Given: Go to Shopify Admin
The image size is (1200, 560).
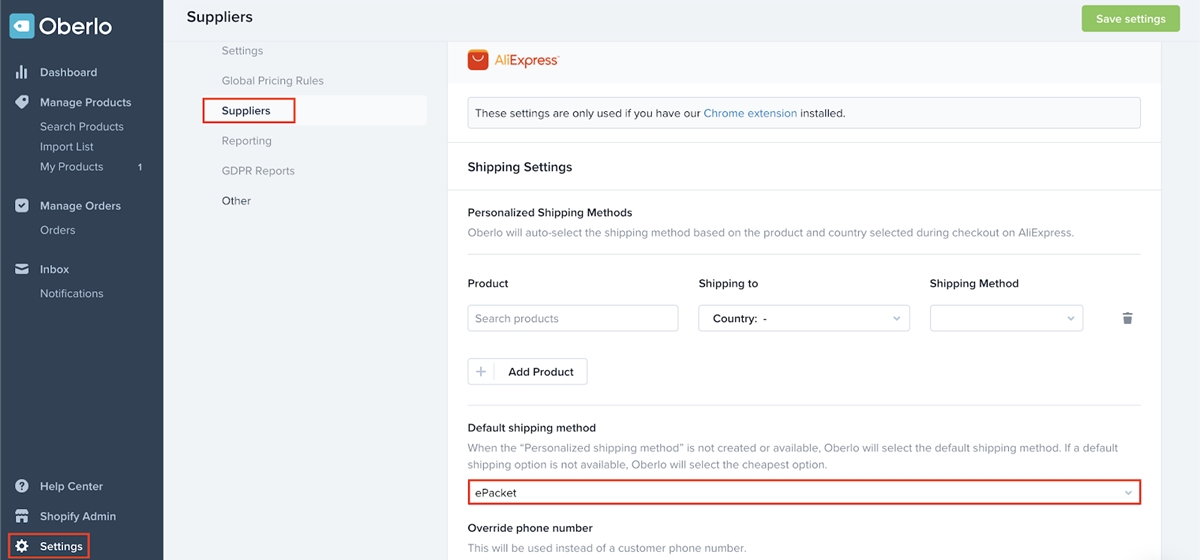Looking at the screenshot, I should click(78, 516).
